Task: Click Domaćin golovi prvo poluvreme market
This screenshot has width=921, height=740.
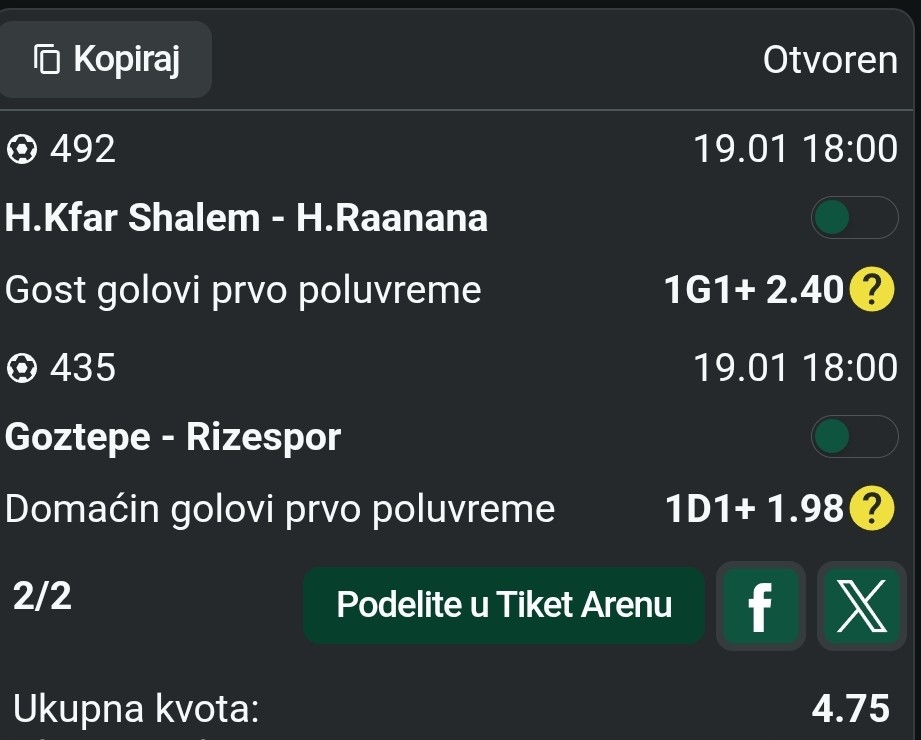Action: click(x=279, y=510)
